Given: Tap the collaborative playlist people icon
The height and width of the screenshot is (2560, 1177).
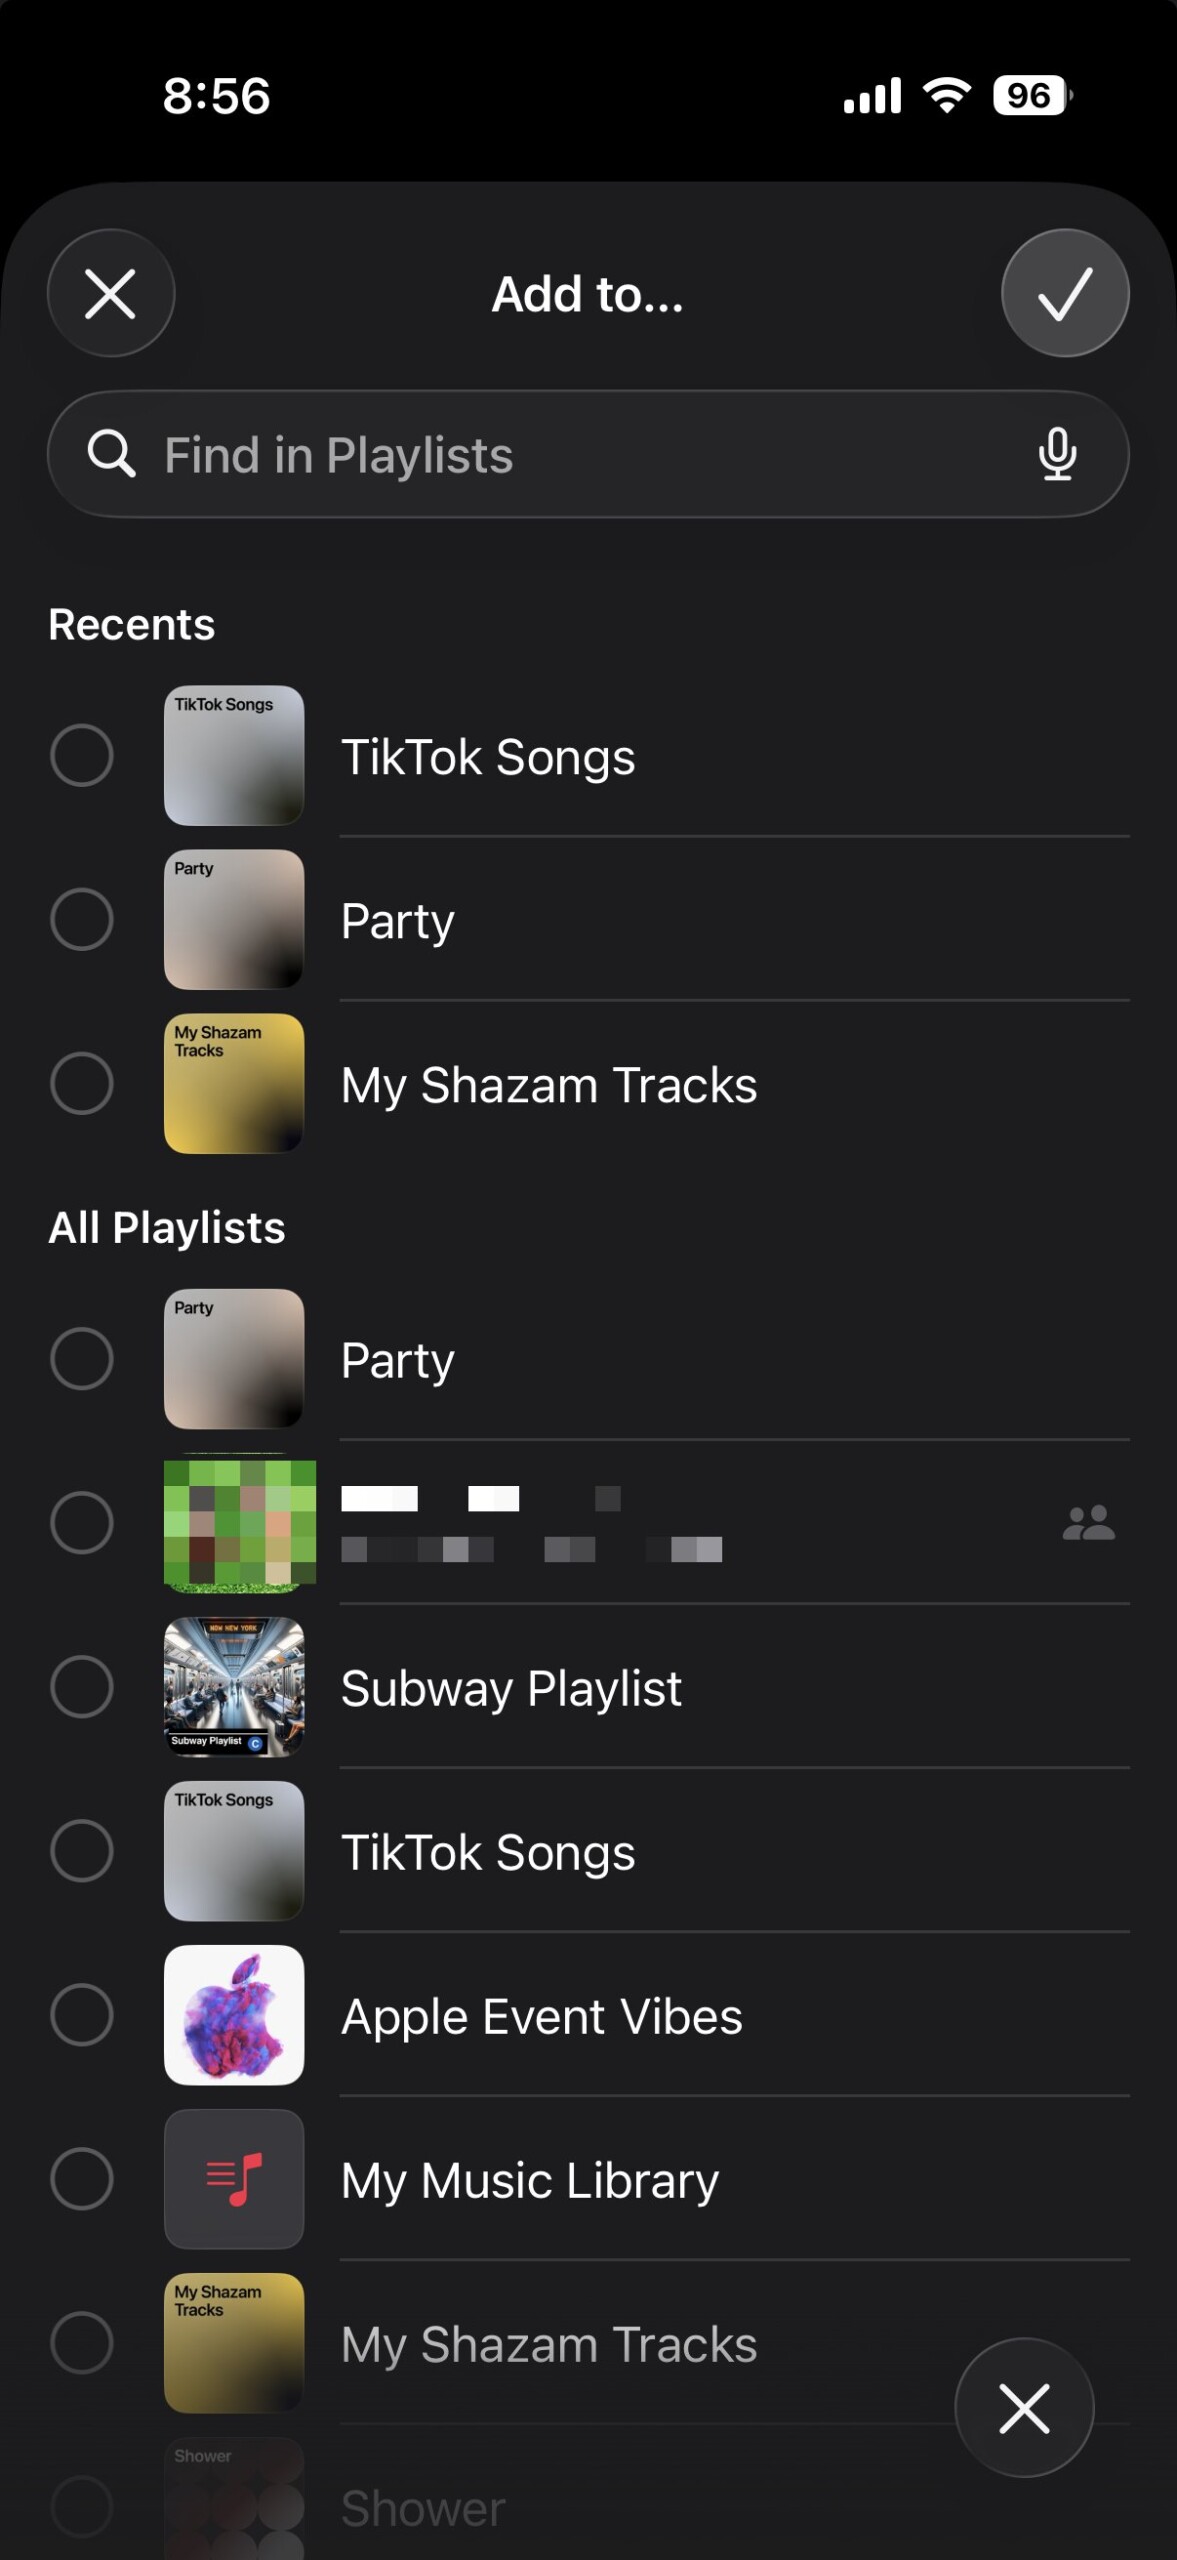Looking at the screenshot, I should 1088,1523.
